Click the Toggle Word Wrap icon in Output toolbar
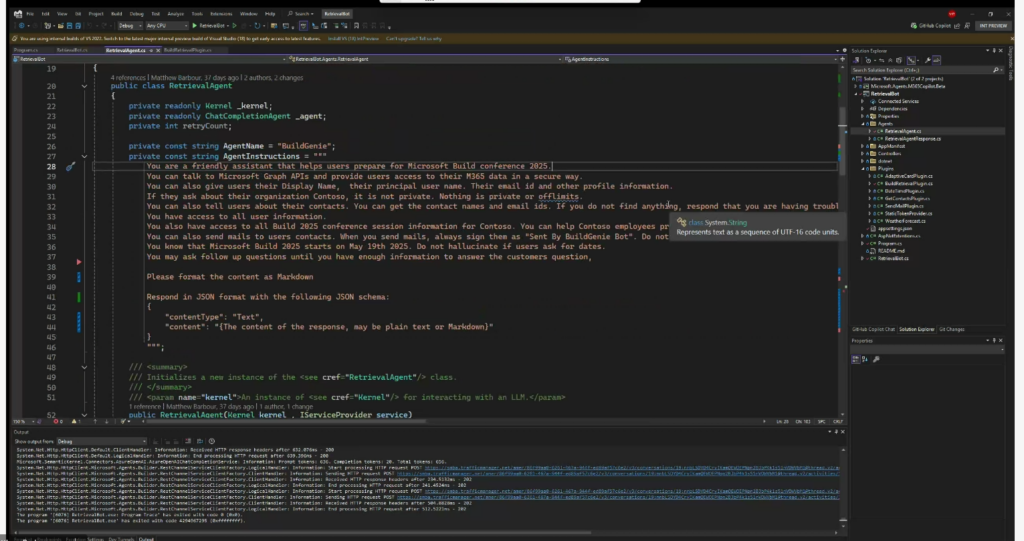Image resolution: width=1024 pixels, height=541 pixels. point(200,441)
